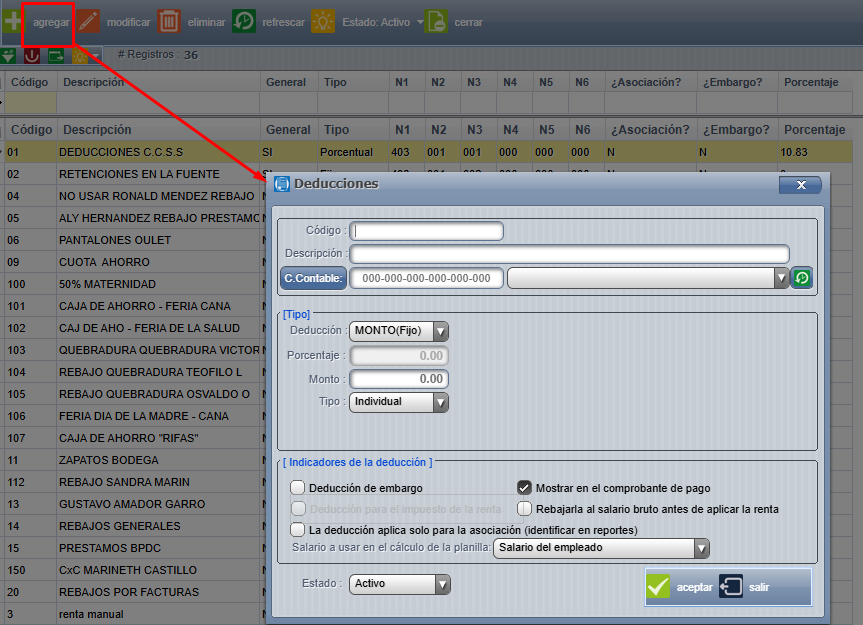Viewport: 863px width, 625px height.
Task: Select the CUOTA AHORRO row
Action: click(134, 262)
